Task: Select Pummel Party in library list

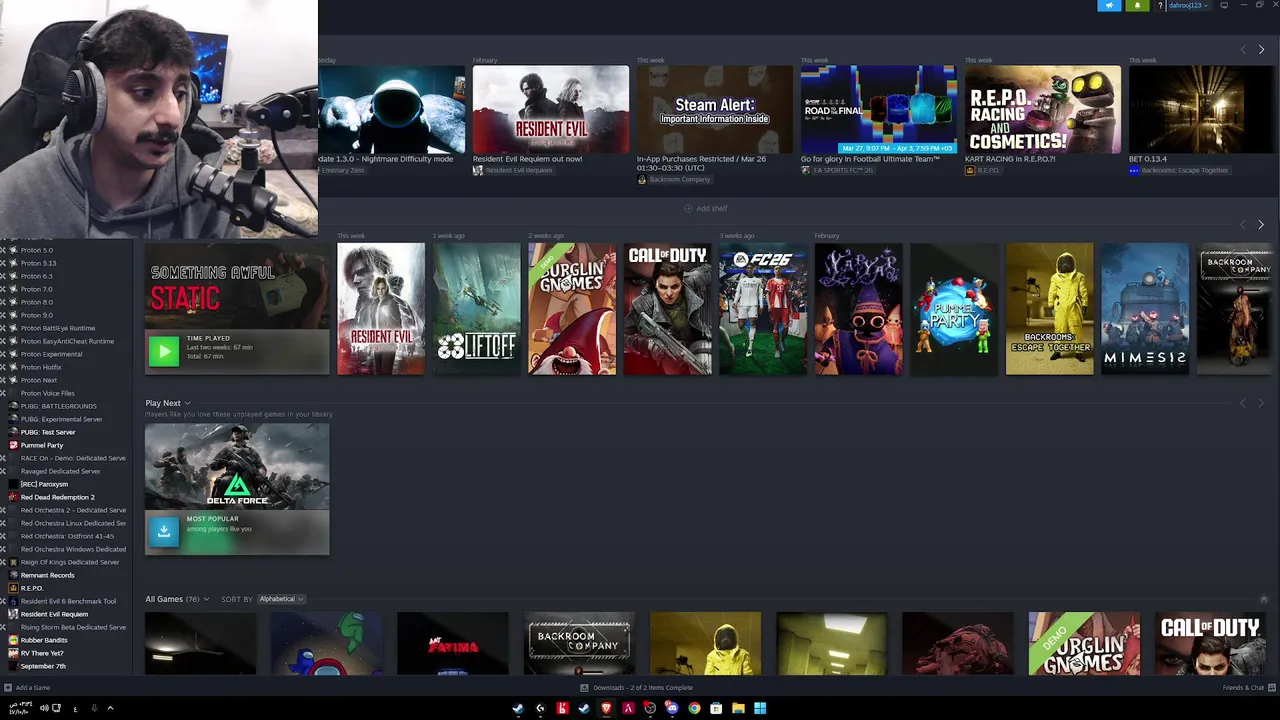Action: (41, 445)
